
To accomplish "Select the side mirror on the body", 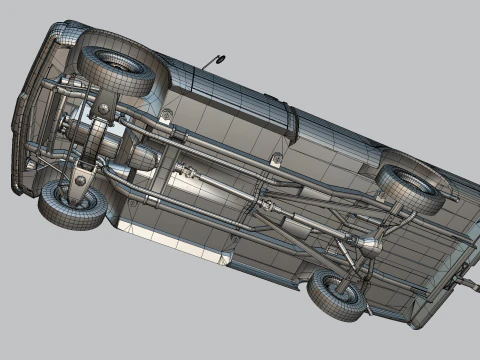I will [x=214, y=62].
